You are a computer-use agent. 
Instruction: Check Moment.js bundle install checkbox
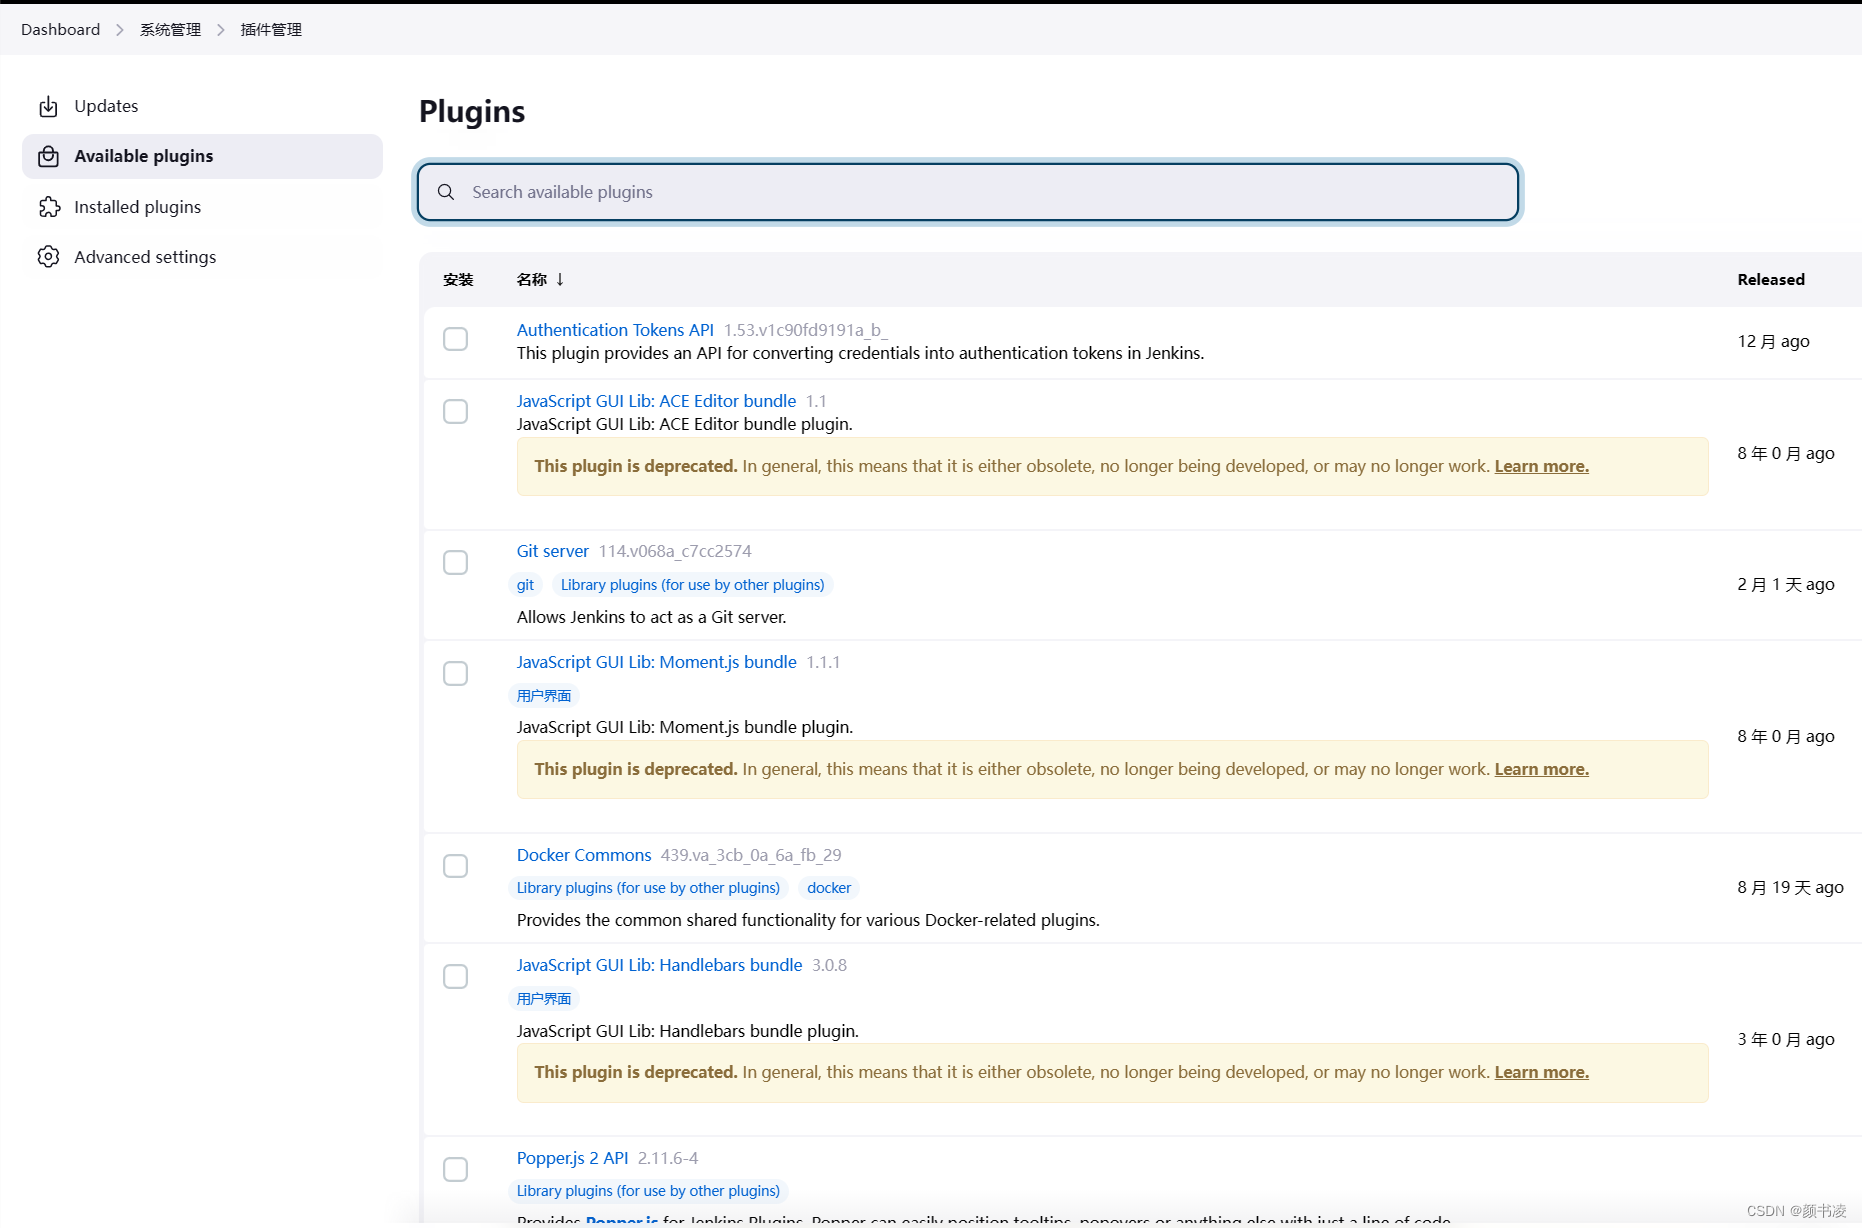(455, 674)
